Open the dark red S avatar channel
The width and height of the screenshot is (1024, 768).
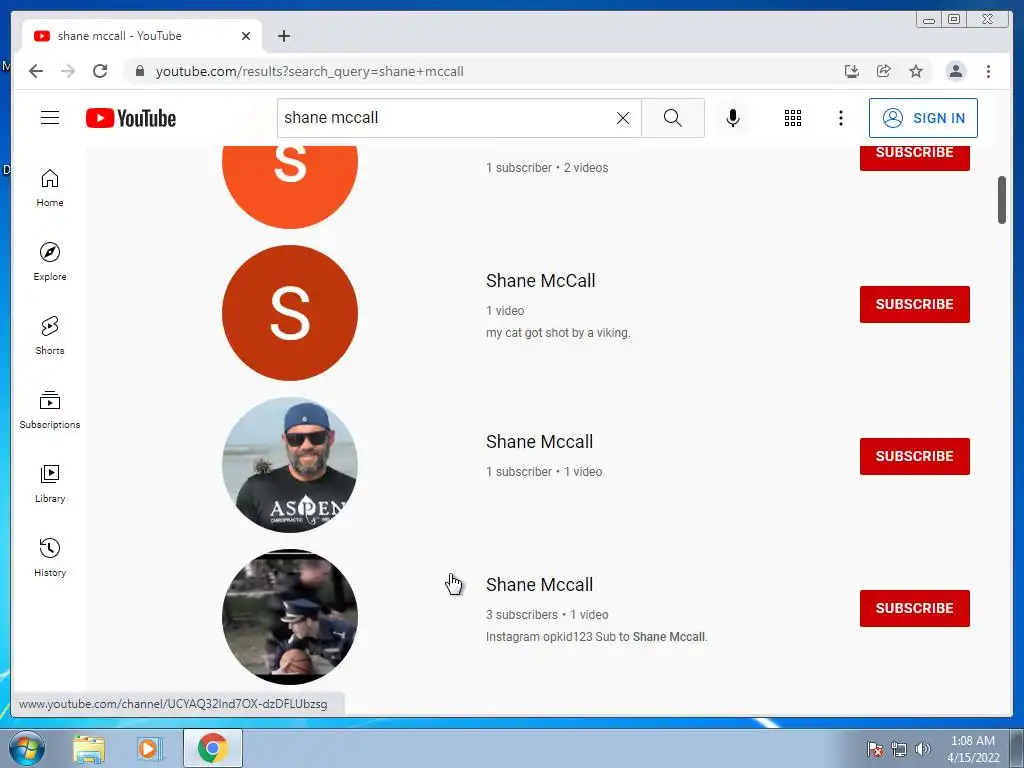tap(290, 313)
